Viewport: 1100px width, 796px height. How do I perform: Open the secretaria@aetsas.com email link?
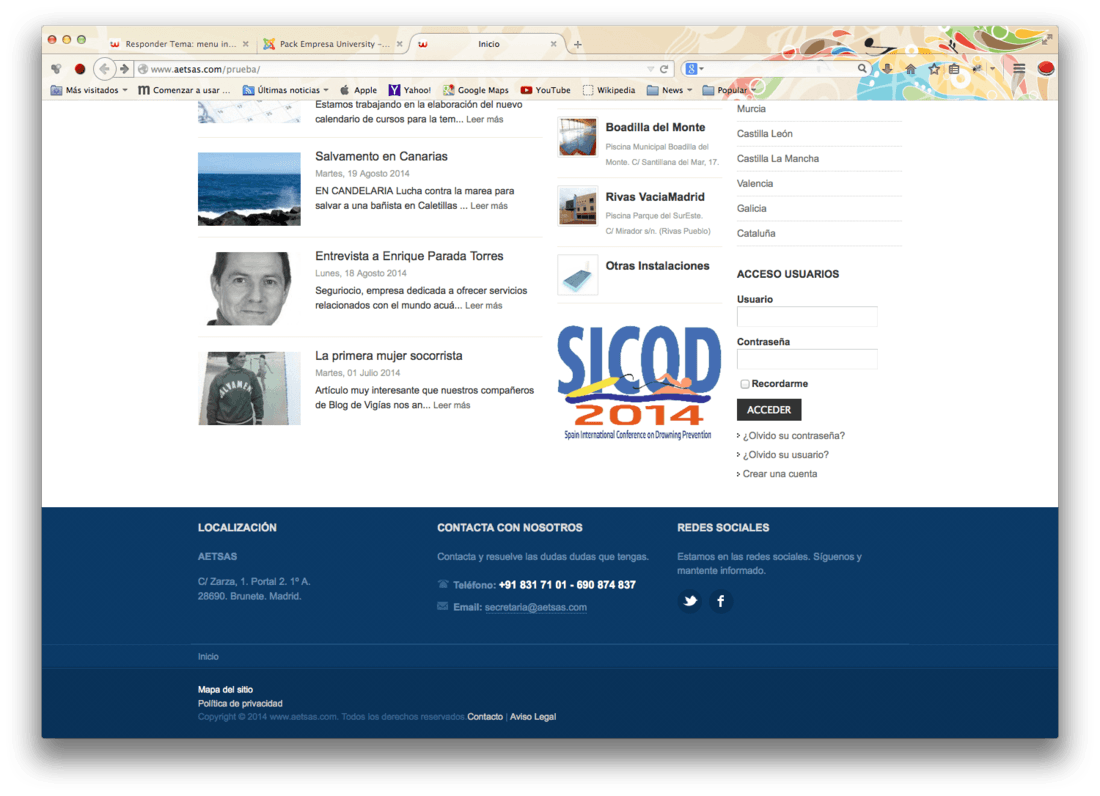[535, 607]
